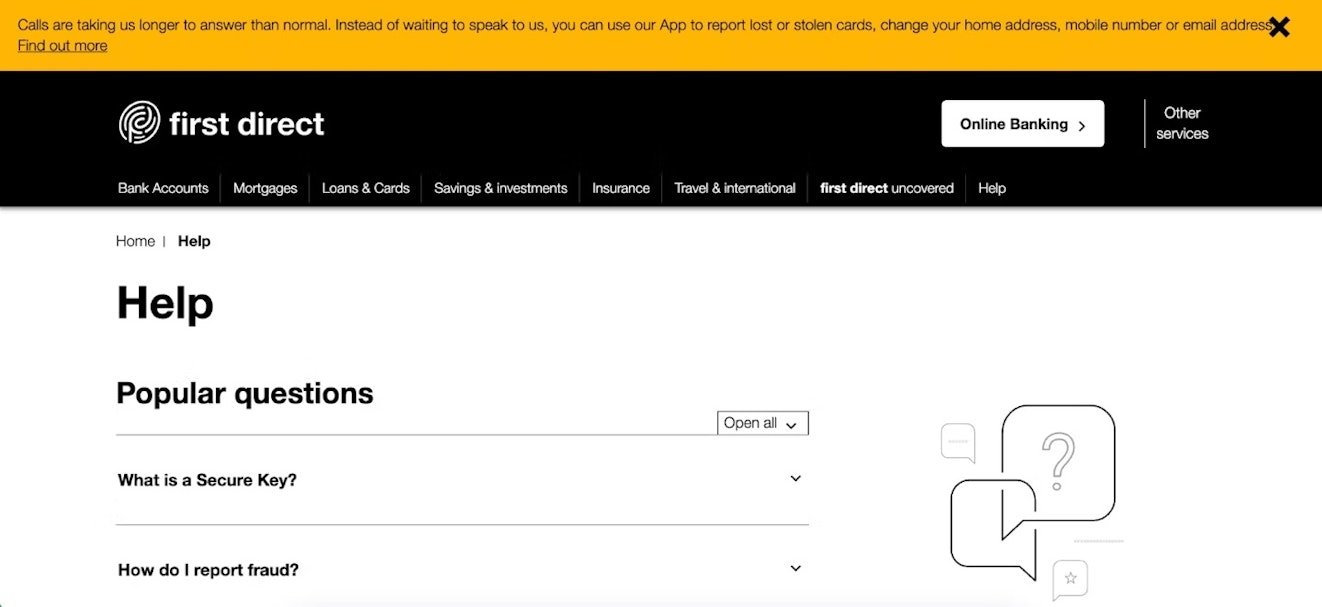The height and width of the screenshot is (607, 1322).
Task: Expand the 'How do I report fraud?' question
Action: [795, 569]
